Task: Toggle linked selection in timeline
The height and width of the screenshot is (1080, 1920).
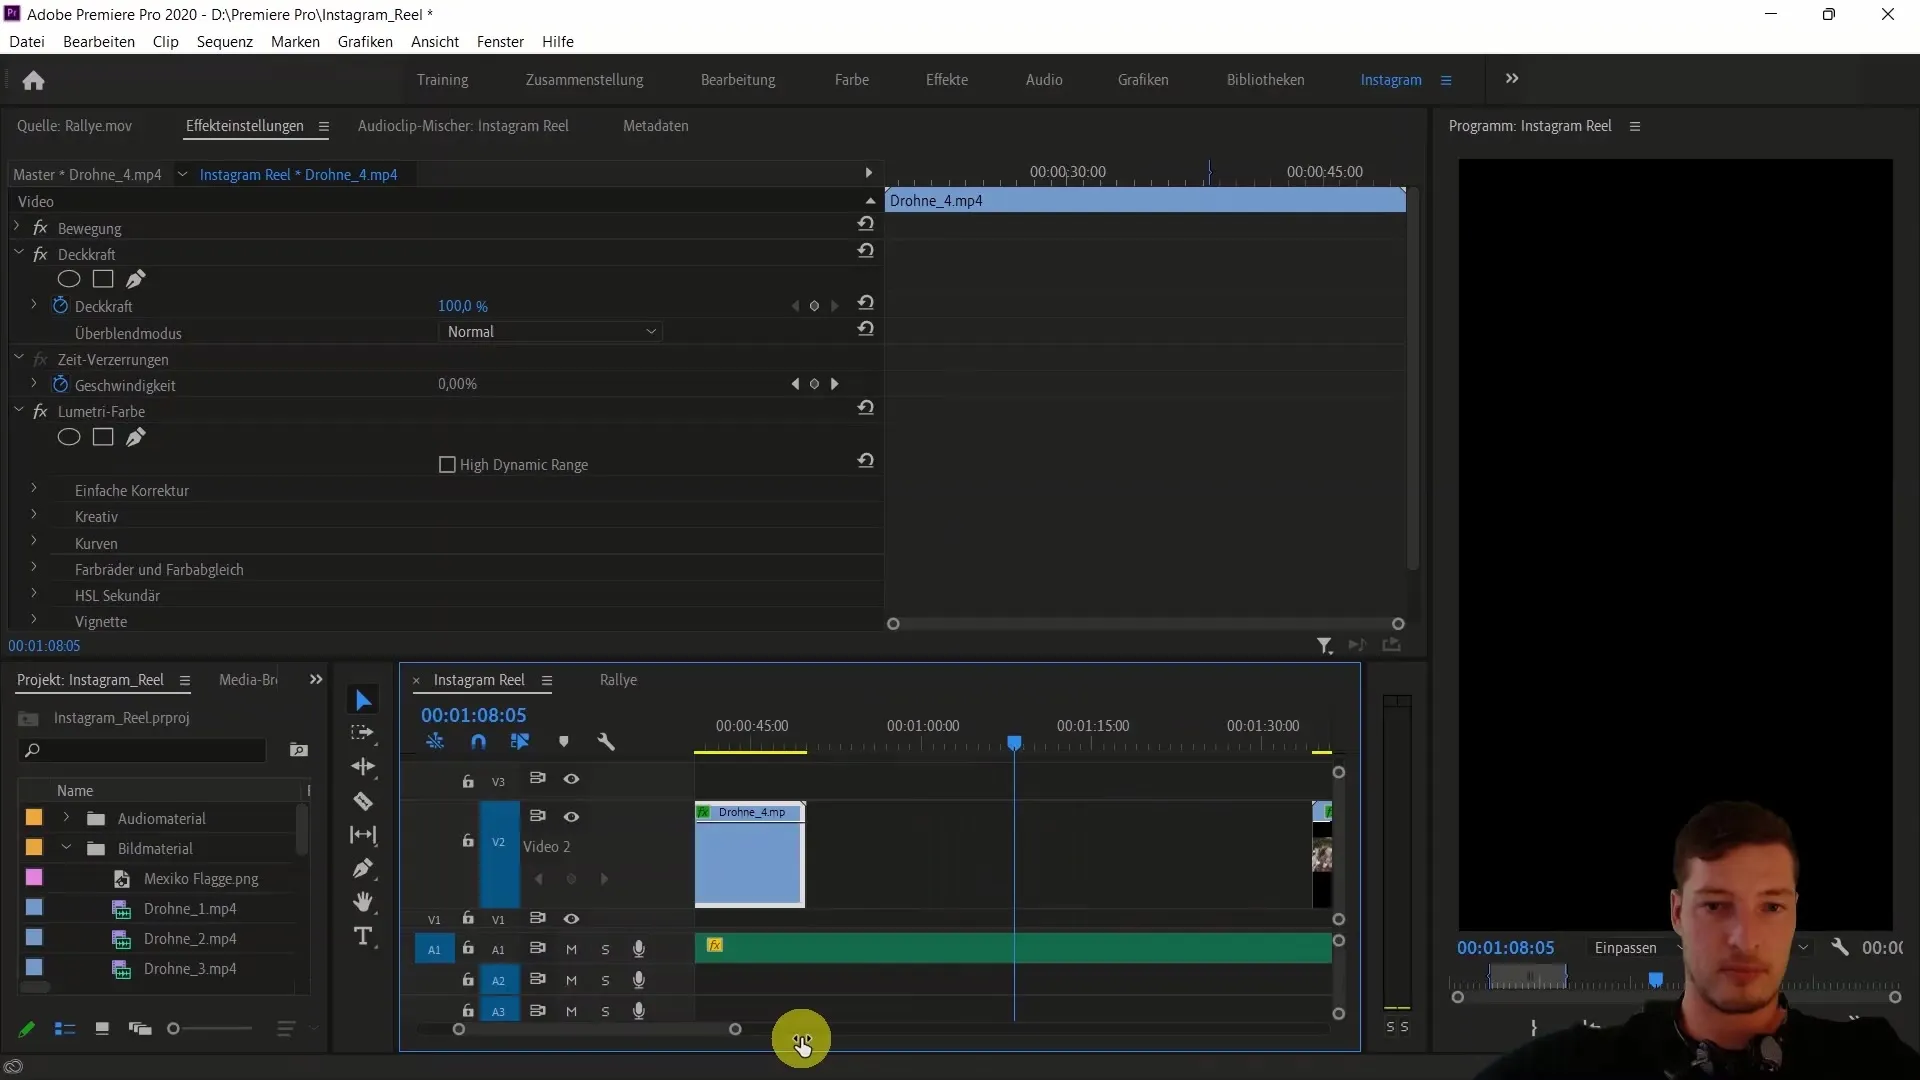Action: tap(520, 742)
